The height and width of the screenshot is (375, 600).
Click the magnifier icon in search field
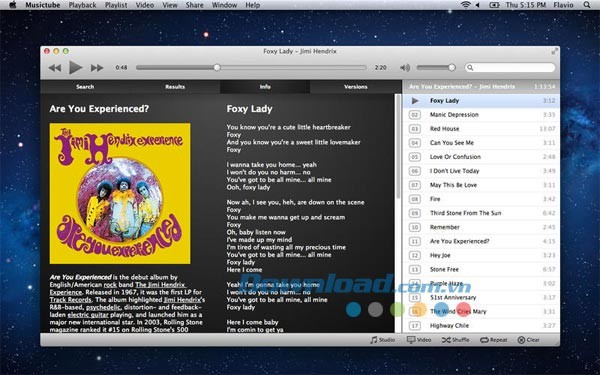(470, 68)
